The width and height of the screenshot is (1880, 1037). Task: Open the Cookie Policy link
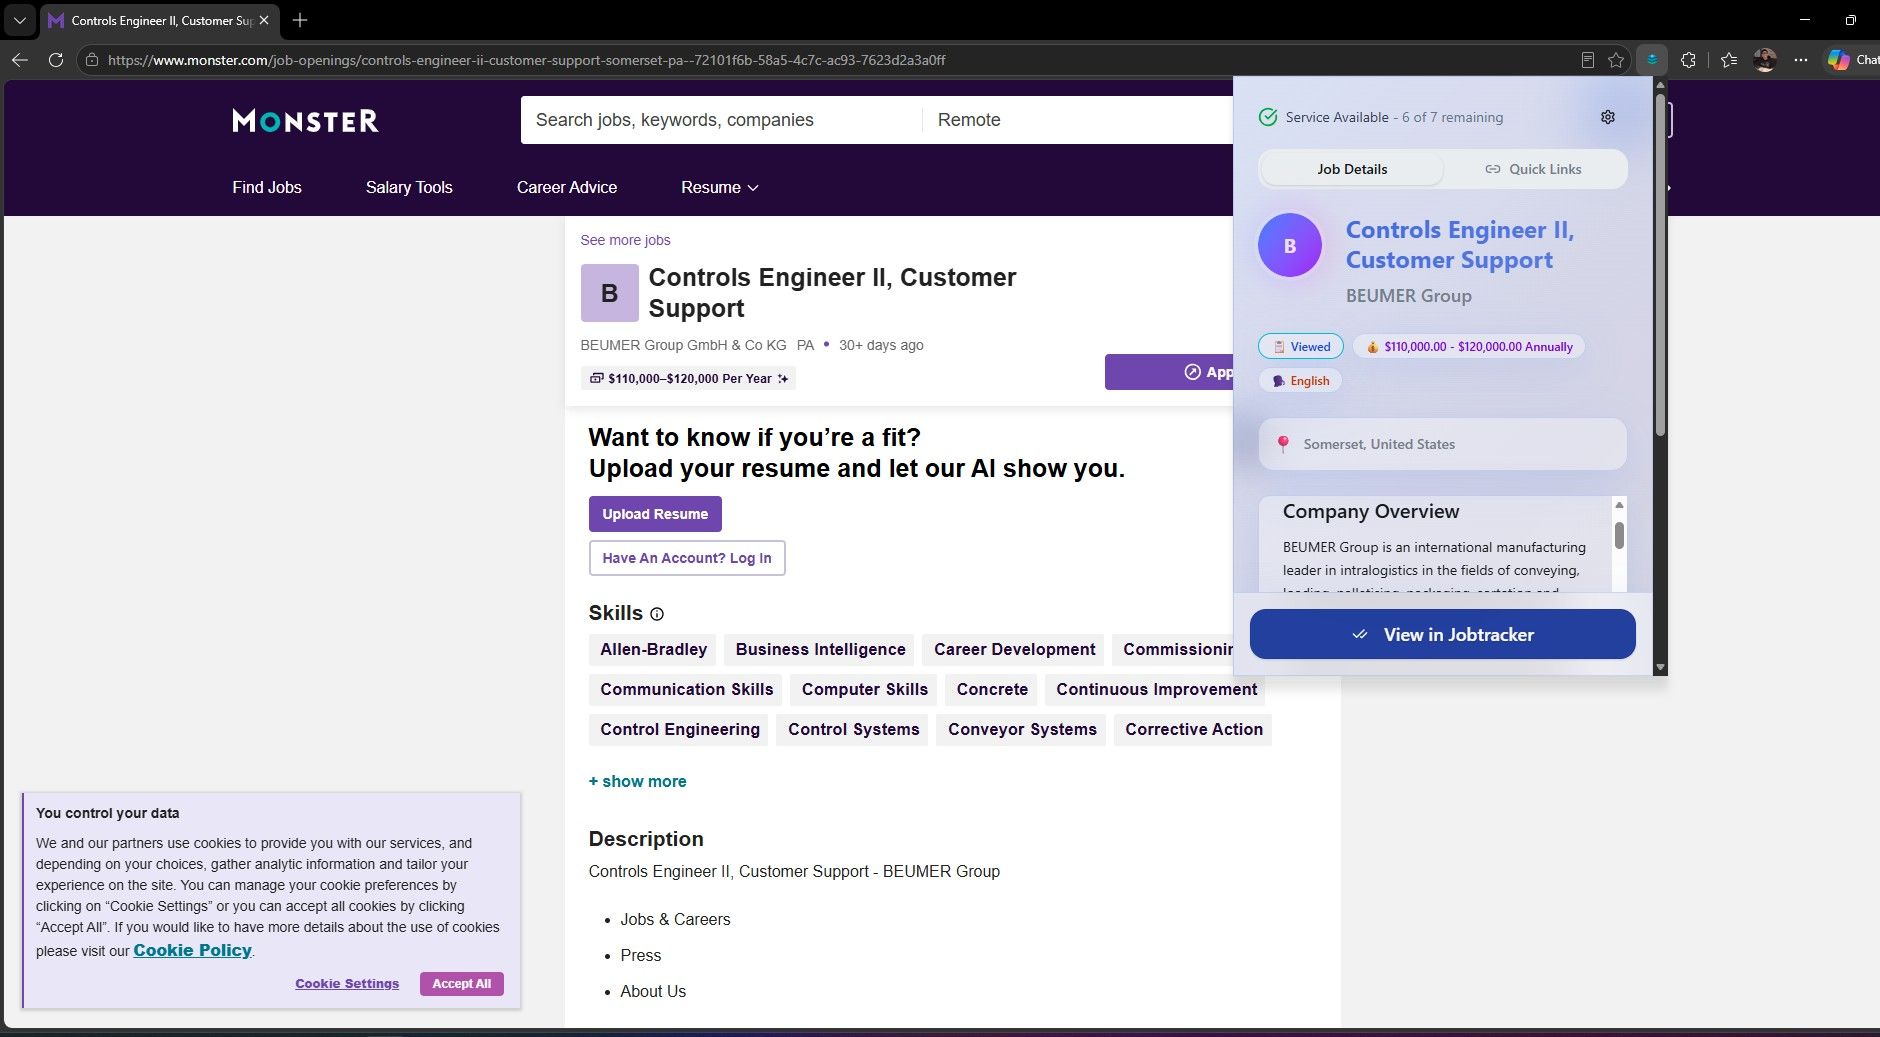(192, 950)
